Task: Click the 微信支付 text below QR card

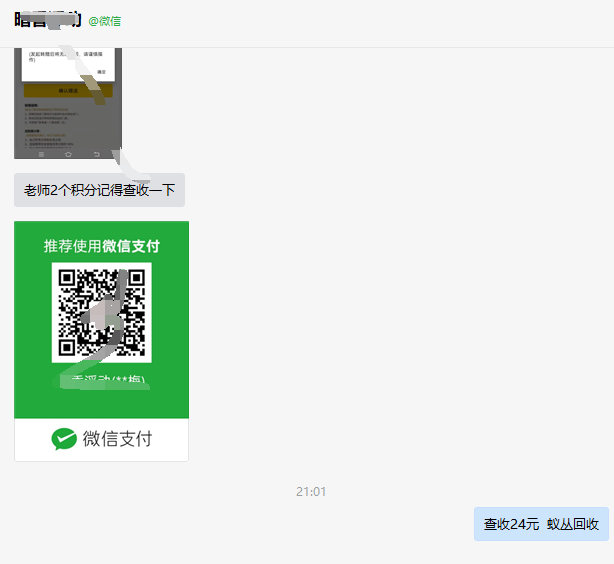Action: tap(117, 439)
